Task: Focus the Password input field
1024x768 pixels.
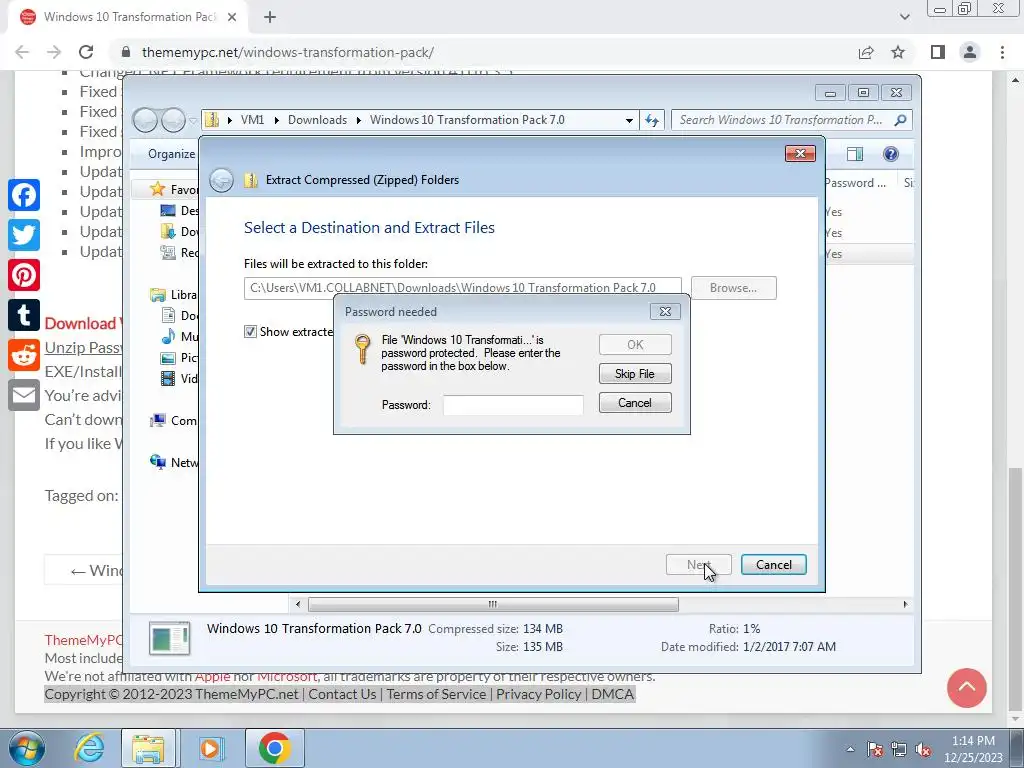Action: [513, 405]
